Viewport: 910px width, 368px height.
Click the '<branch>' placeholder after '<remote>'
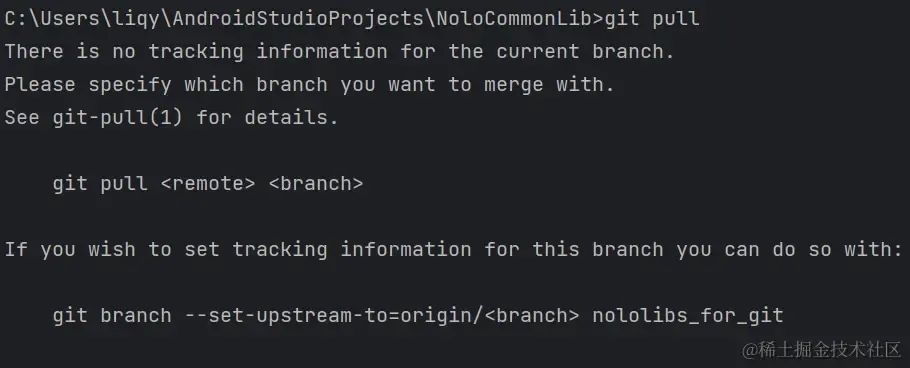(x=316, y=183)
